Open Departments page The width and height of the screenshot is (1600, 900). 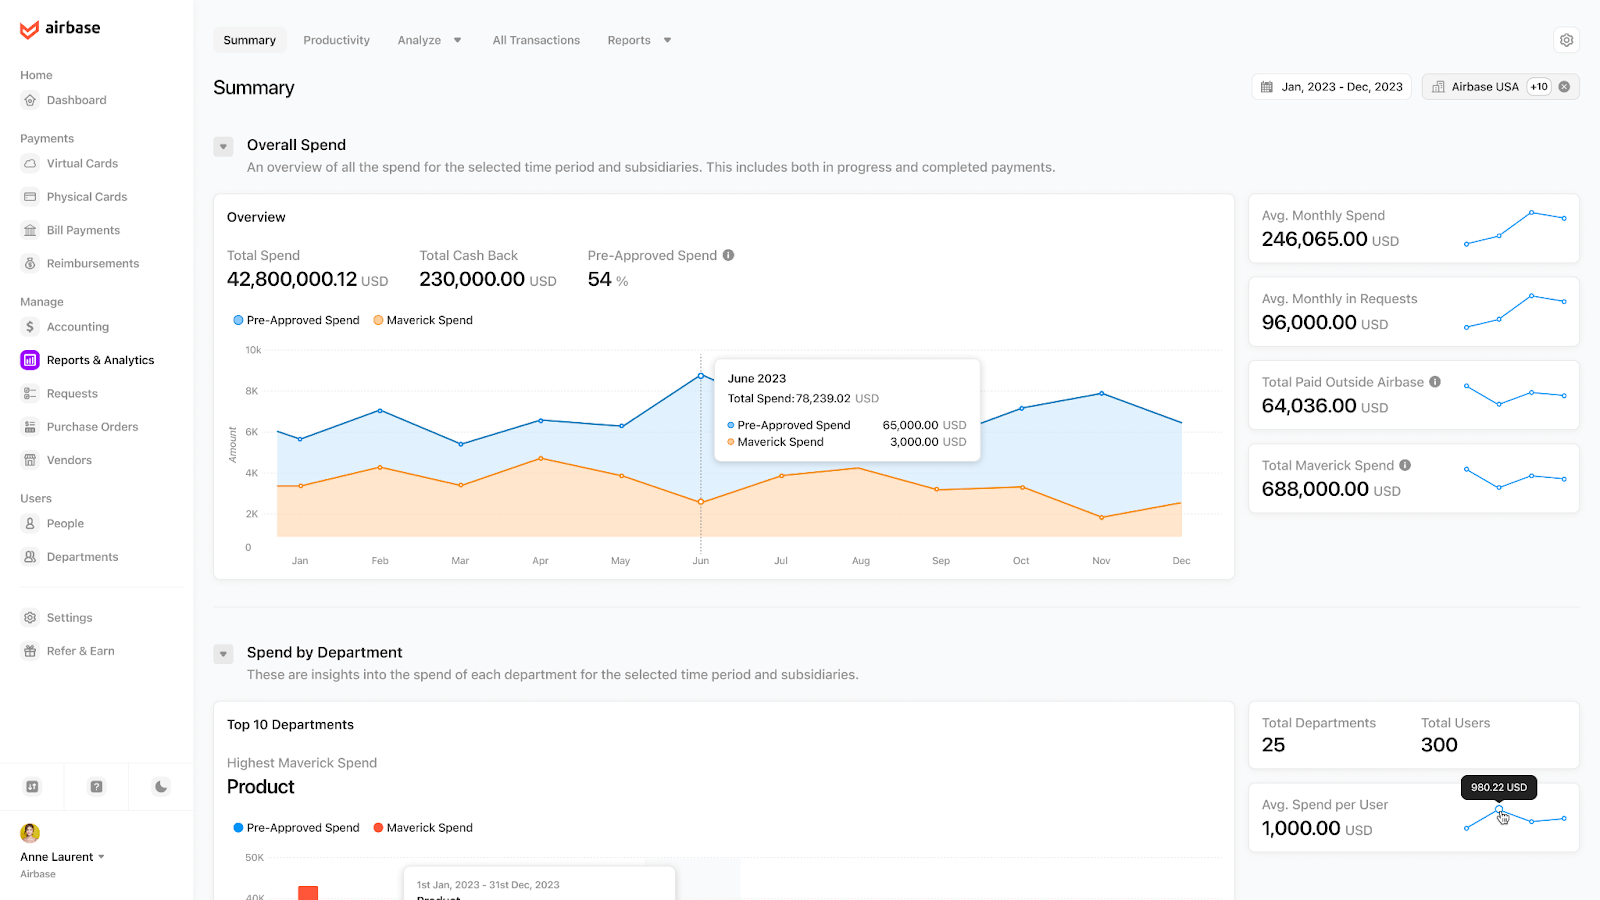(82, 557)
